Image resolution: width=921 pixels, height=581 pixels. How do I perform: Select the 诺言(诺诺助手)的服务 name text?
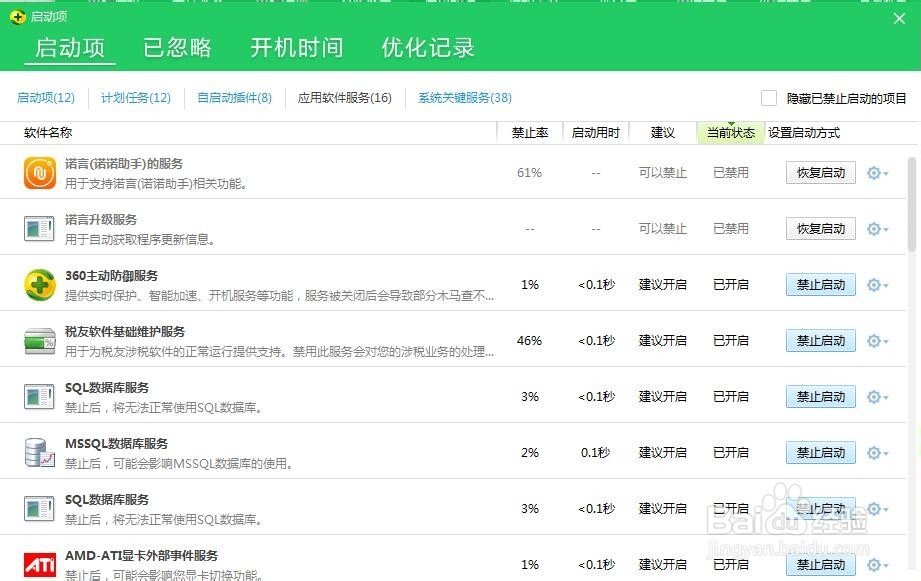point(124,164)
